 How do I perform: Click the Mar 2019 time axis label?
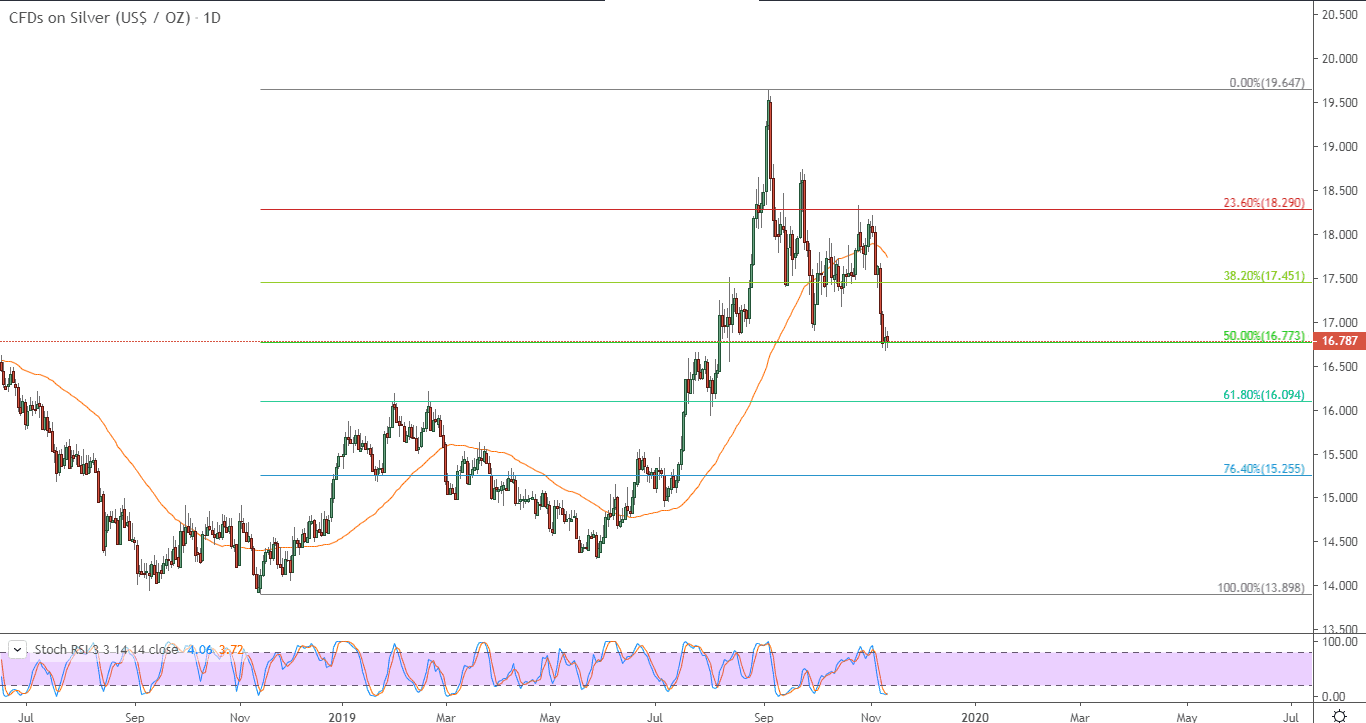coord(447,716)
